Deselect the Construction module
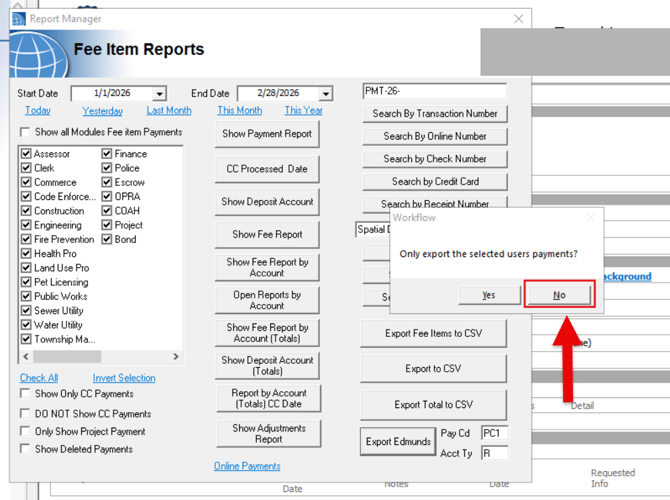Viewport: 670px width, 500px height. click(x=26, y=211)
